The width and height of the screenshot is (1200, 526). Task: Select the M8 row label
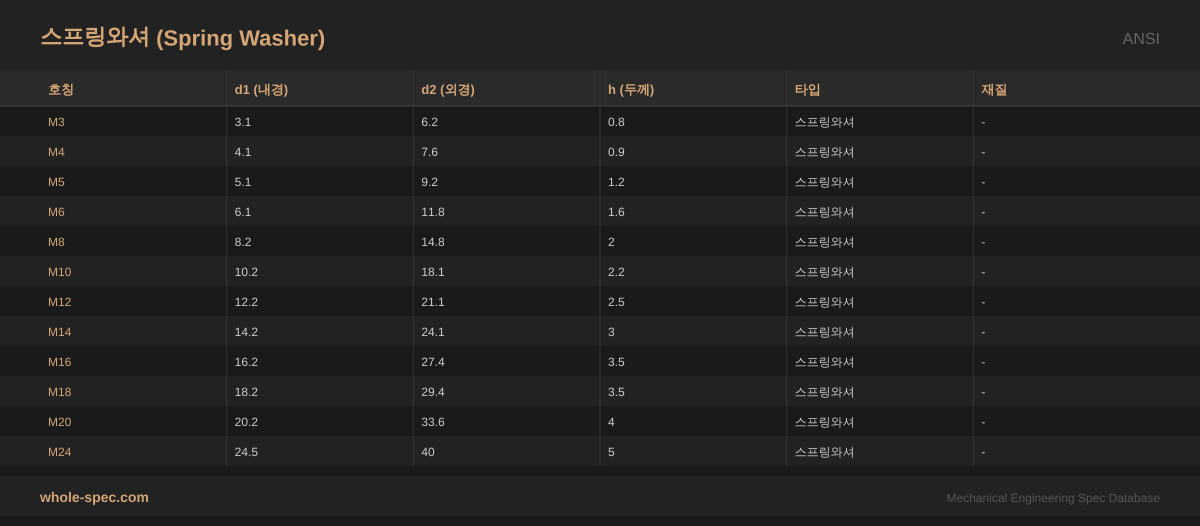pos(56,242)
